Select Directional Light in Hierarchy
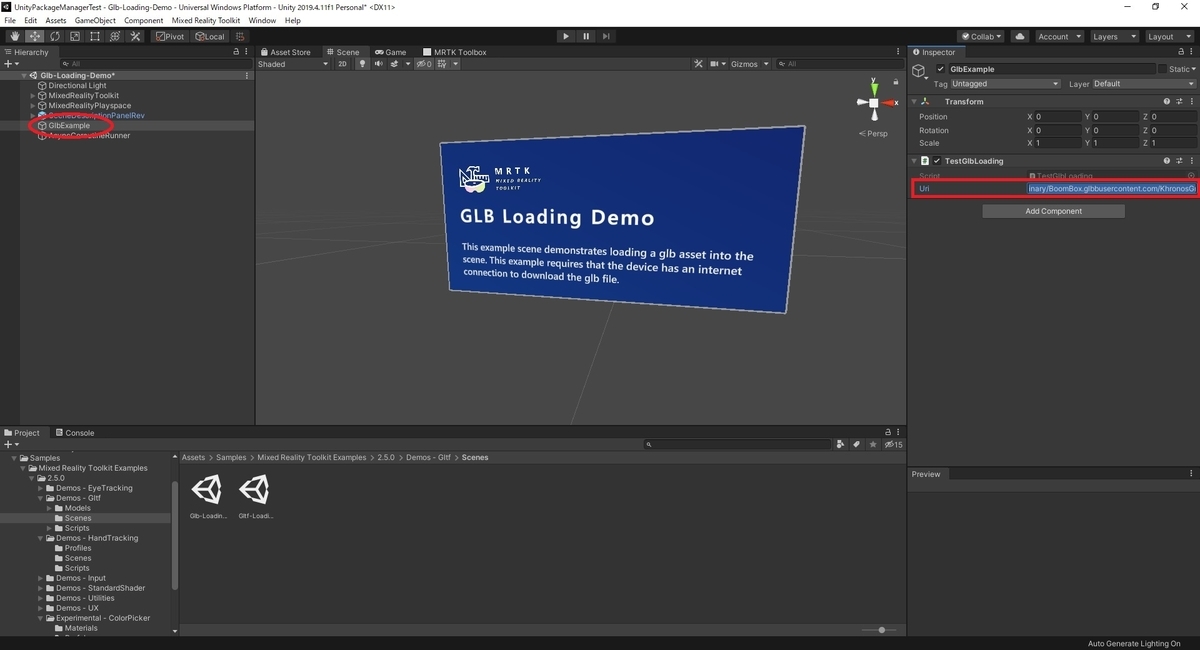The width and height of the screenshot is (1200, 650). tap(77, 86)
